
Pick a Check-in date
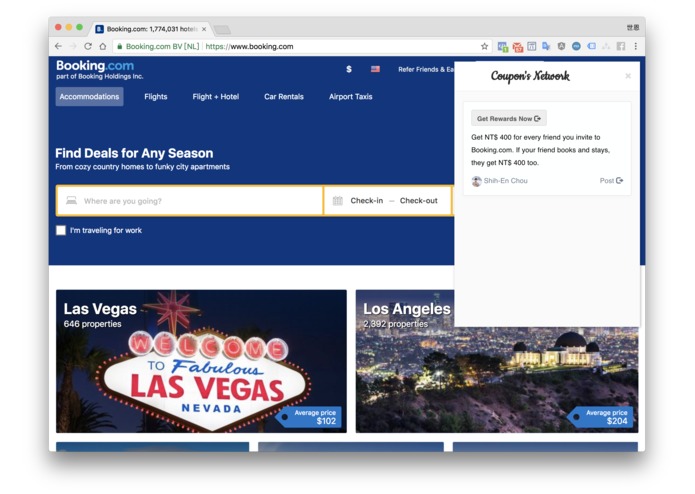click(x=367, y=201)
